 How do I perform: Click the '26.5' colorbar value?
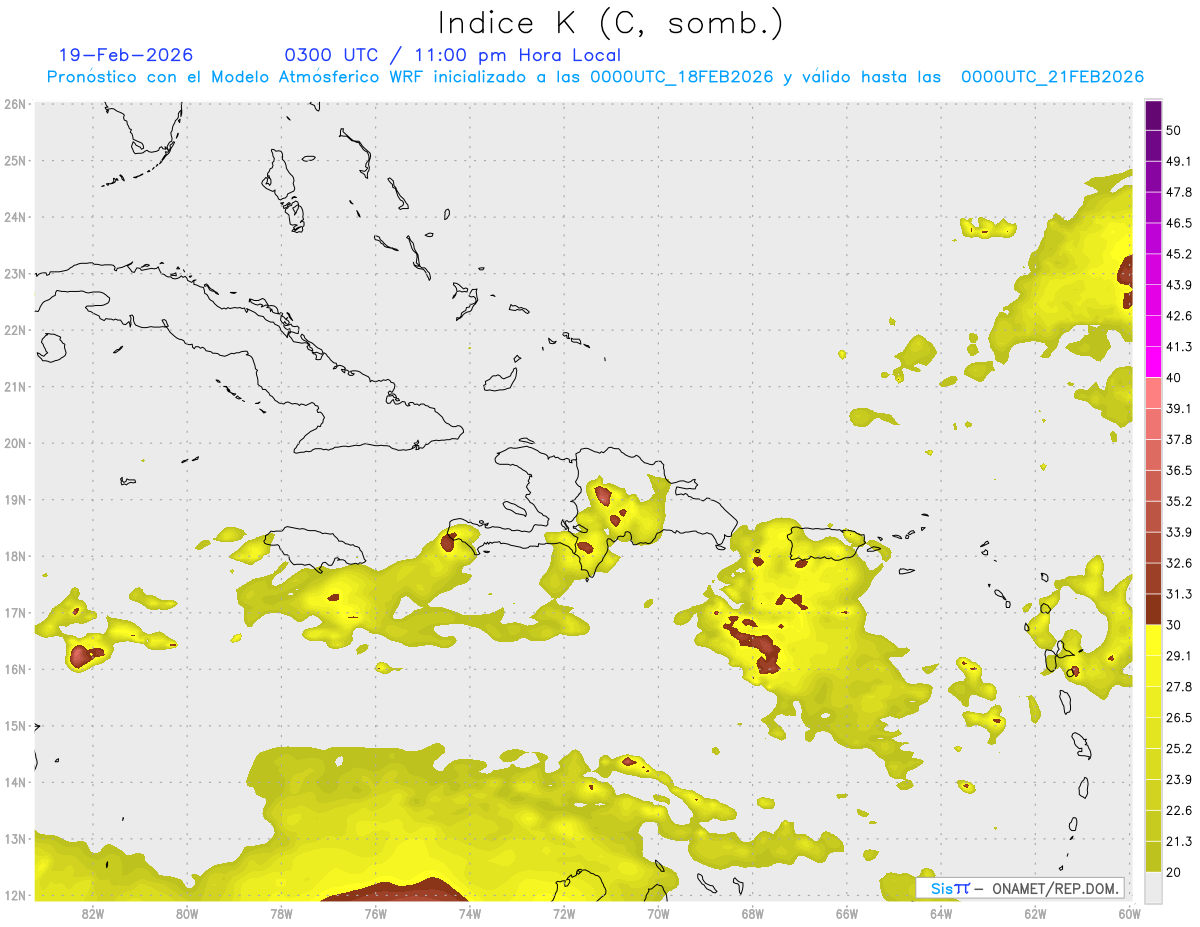(1179, 717)
